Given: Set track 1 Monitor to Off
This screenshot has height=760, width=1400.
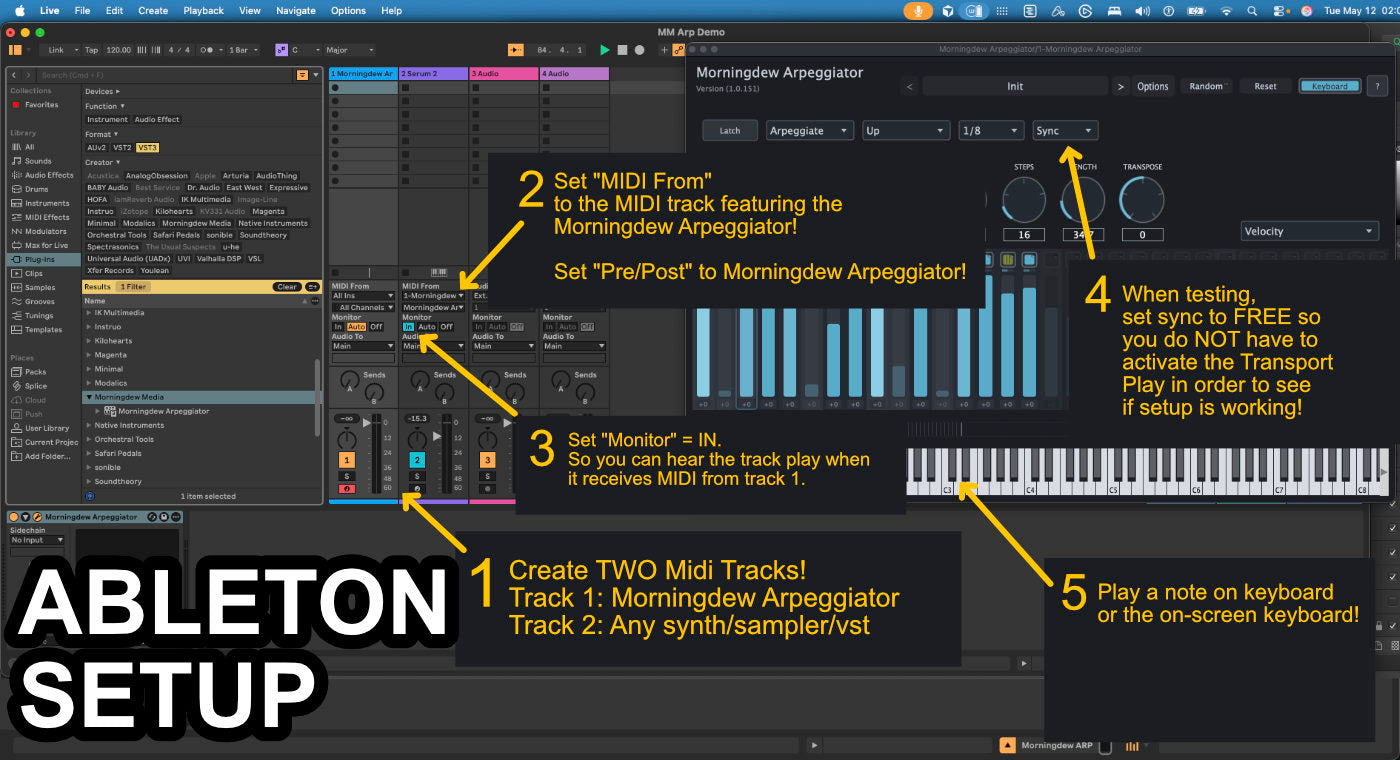Looking at the screenshot, I should [376, 327].
